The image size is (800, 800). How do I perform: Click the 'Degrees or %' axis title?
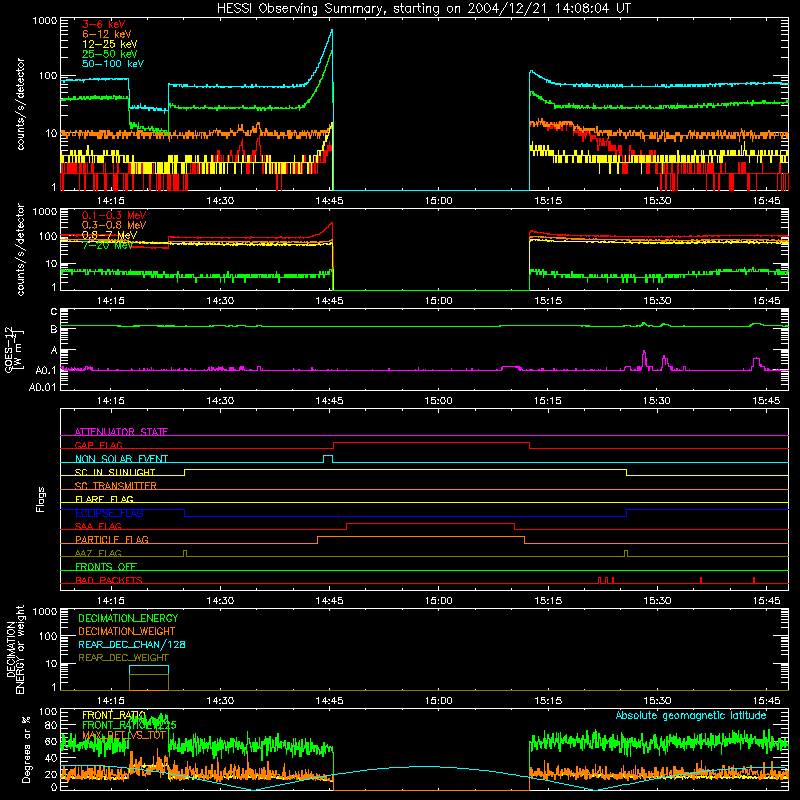[26, 749]
